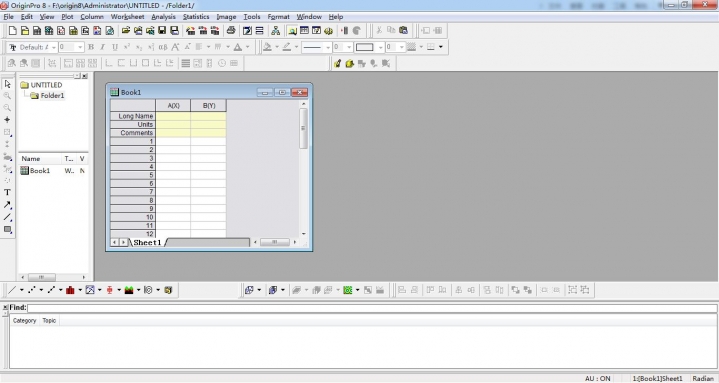Open the font name dropdown
The image size is (719, 383).
(x=54, y=47)
